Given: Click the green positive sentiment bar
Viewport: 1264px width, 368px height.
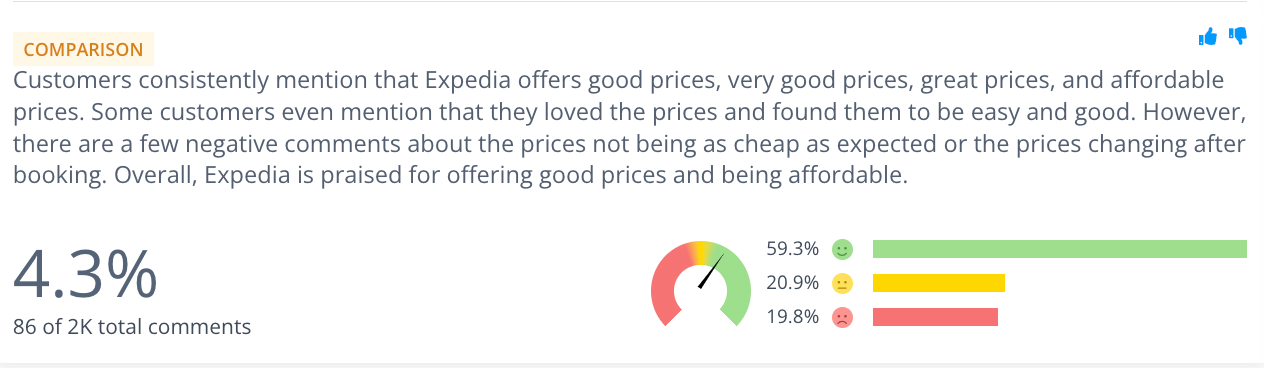Looking at the screenshot, I should 1060,249.
